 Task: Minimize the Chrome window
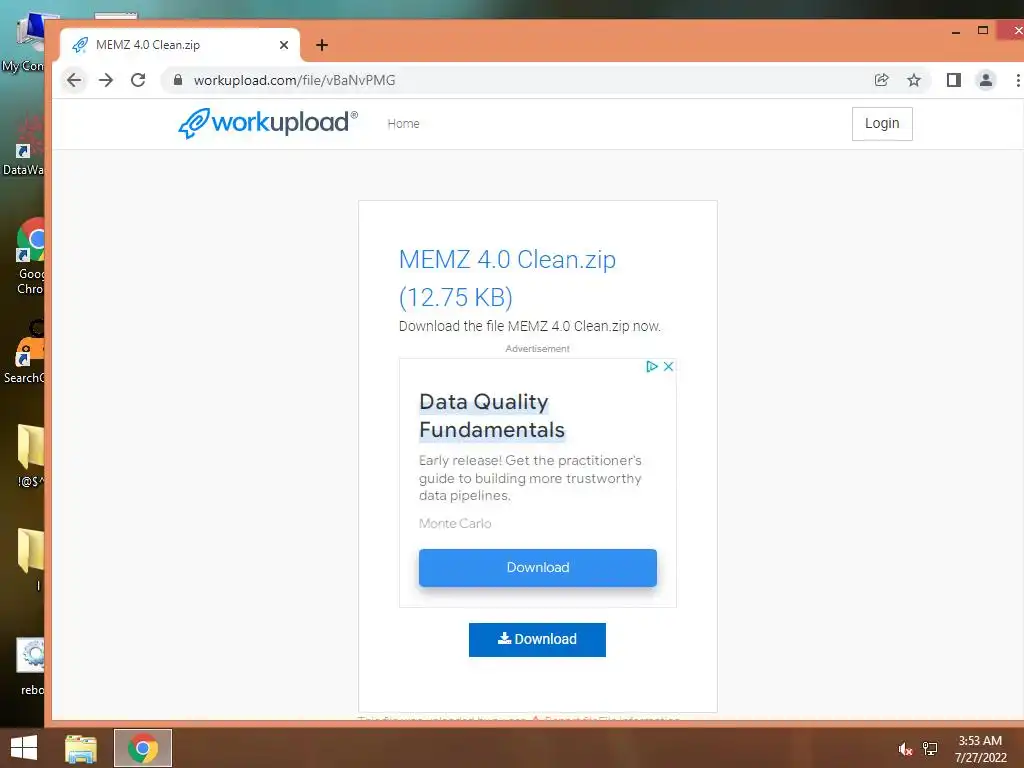tap(955, 31)
